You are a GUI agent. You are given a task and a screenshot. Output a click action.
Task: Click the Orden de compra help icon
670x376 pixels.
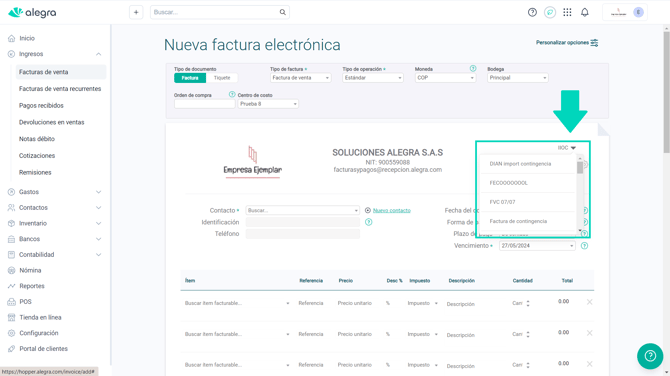click(232, 94)
